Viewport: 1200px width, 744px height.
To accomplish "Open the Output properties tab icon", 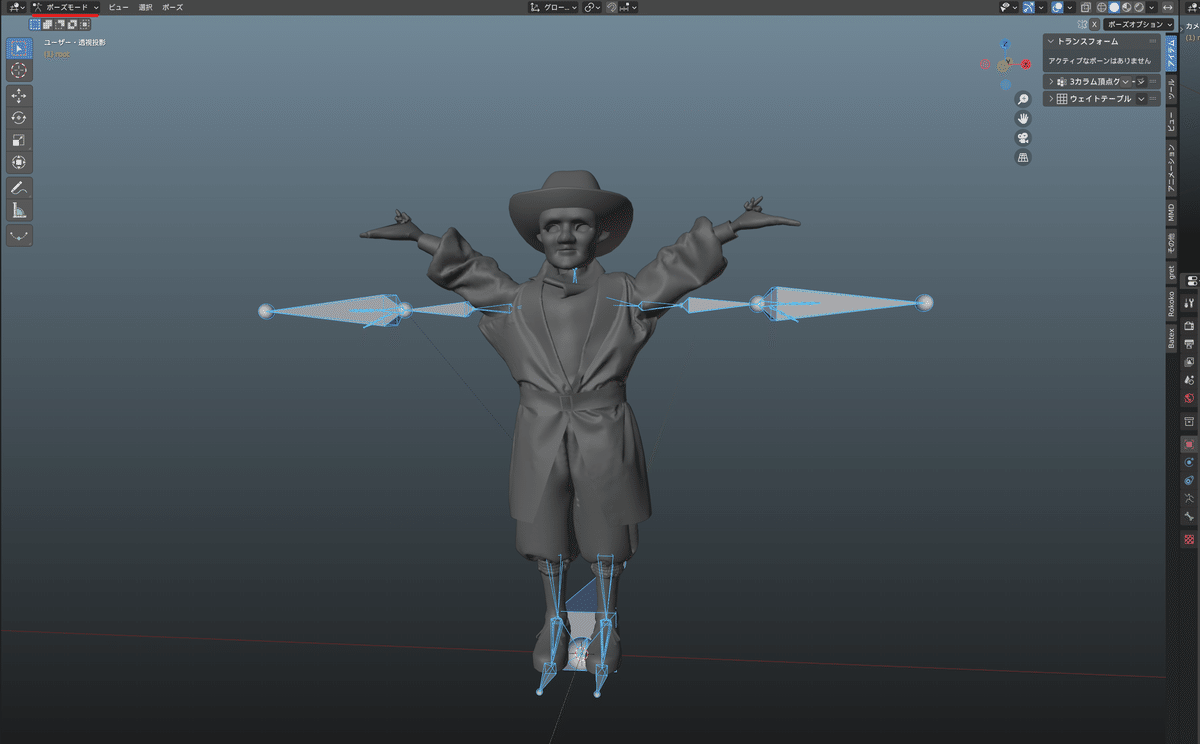I will (x=1189, y=343).
